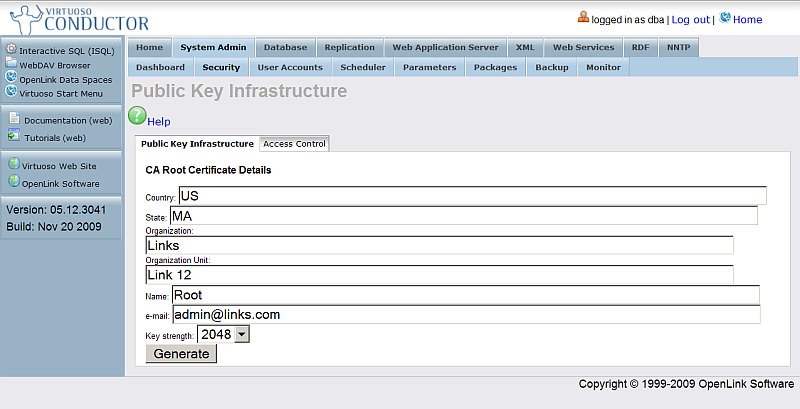Click into the Country text field
The image size is (800, 409).
pos(472,195)
